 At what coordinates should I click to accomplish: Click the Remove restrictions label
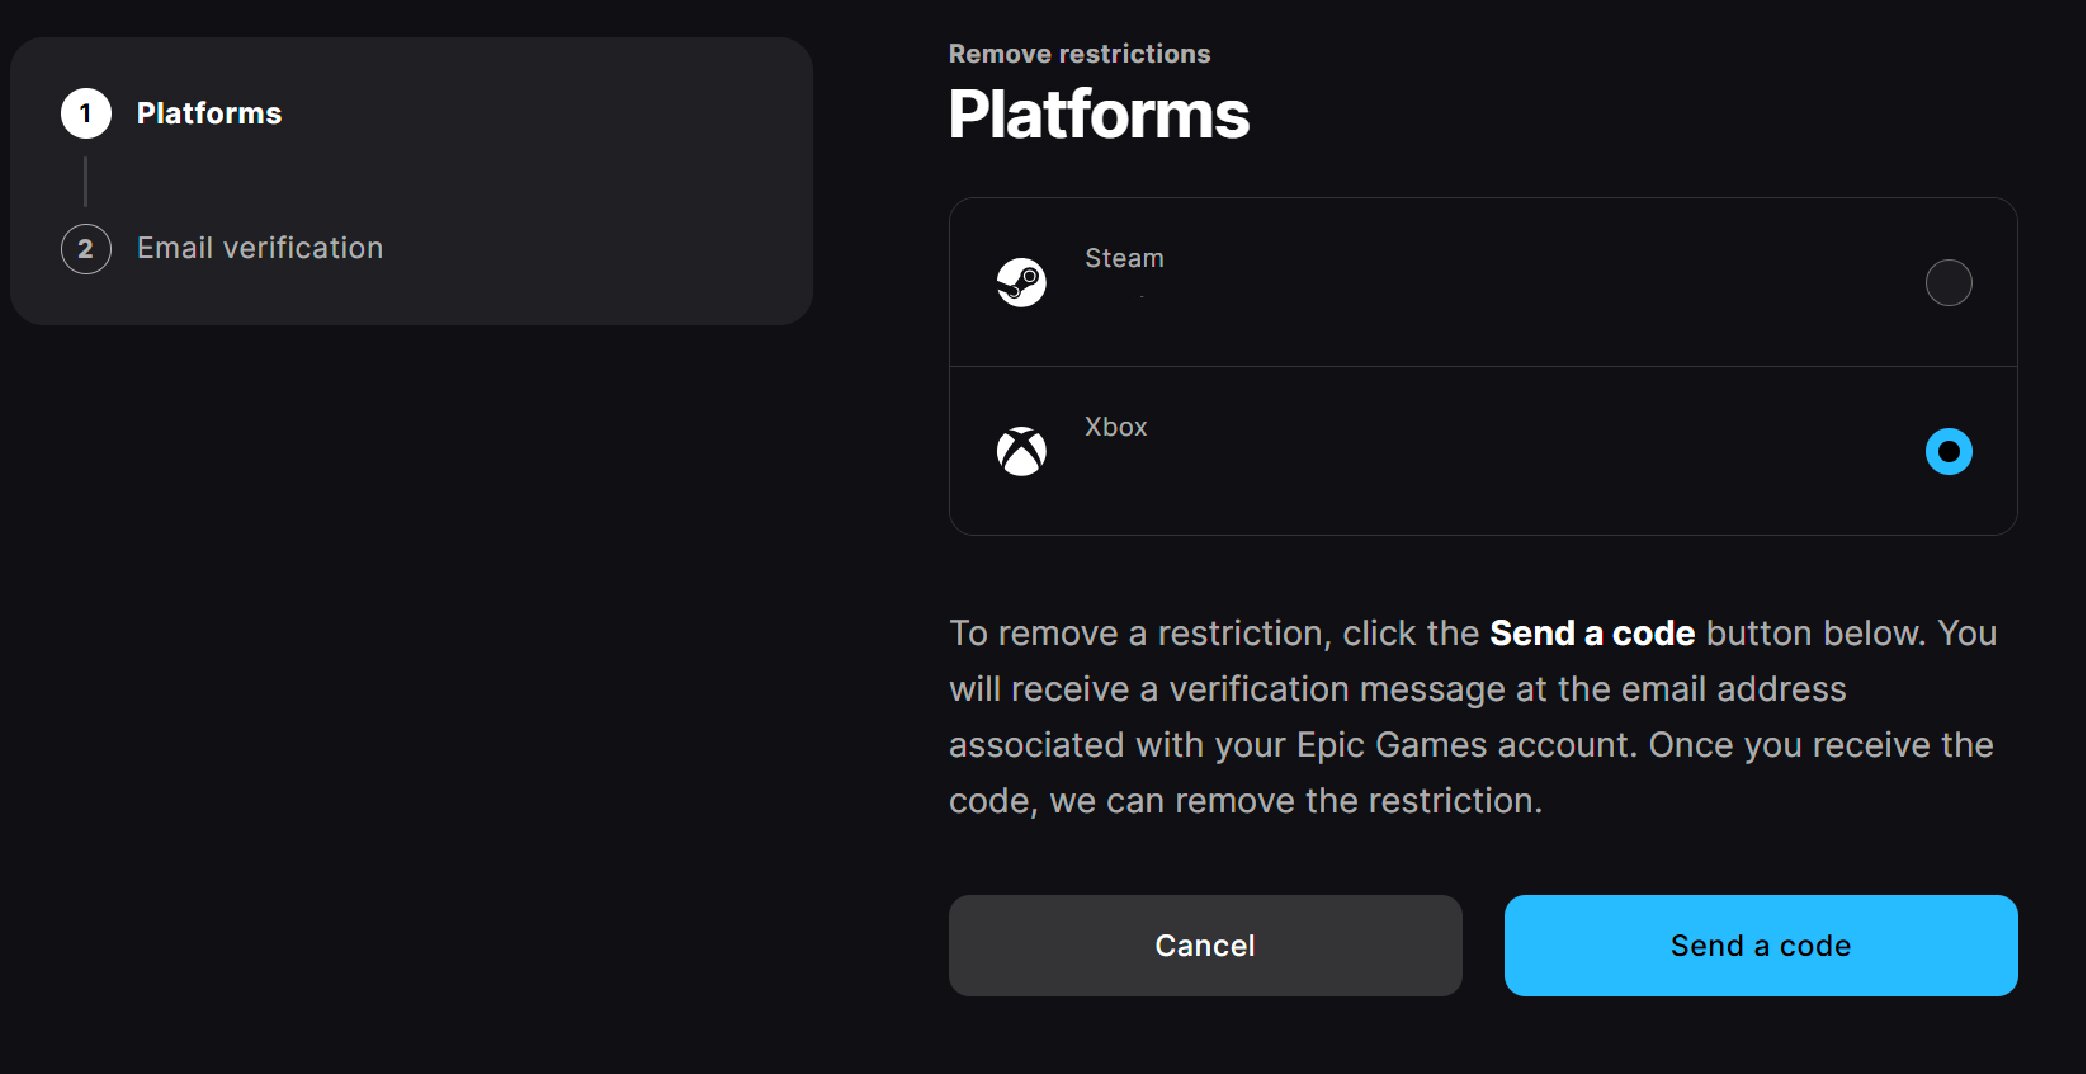[x=1079, y=54]
